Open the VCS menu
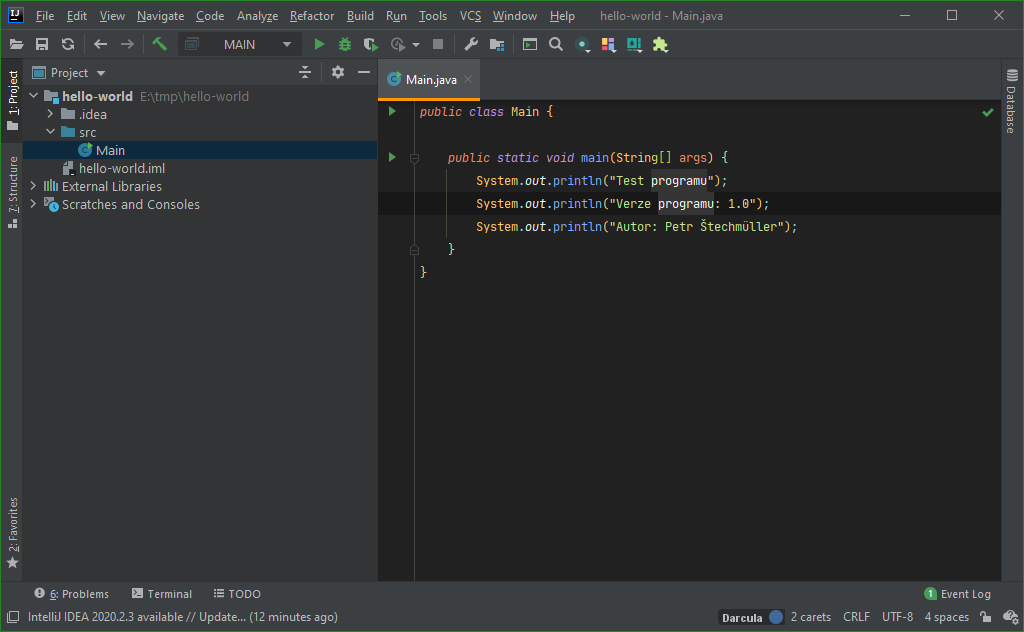This screenshot has height=632, width=1024. coord(470,16)
